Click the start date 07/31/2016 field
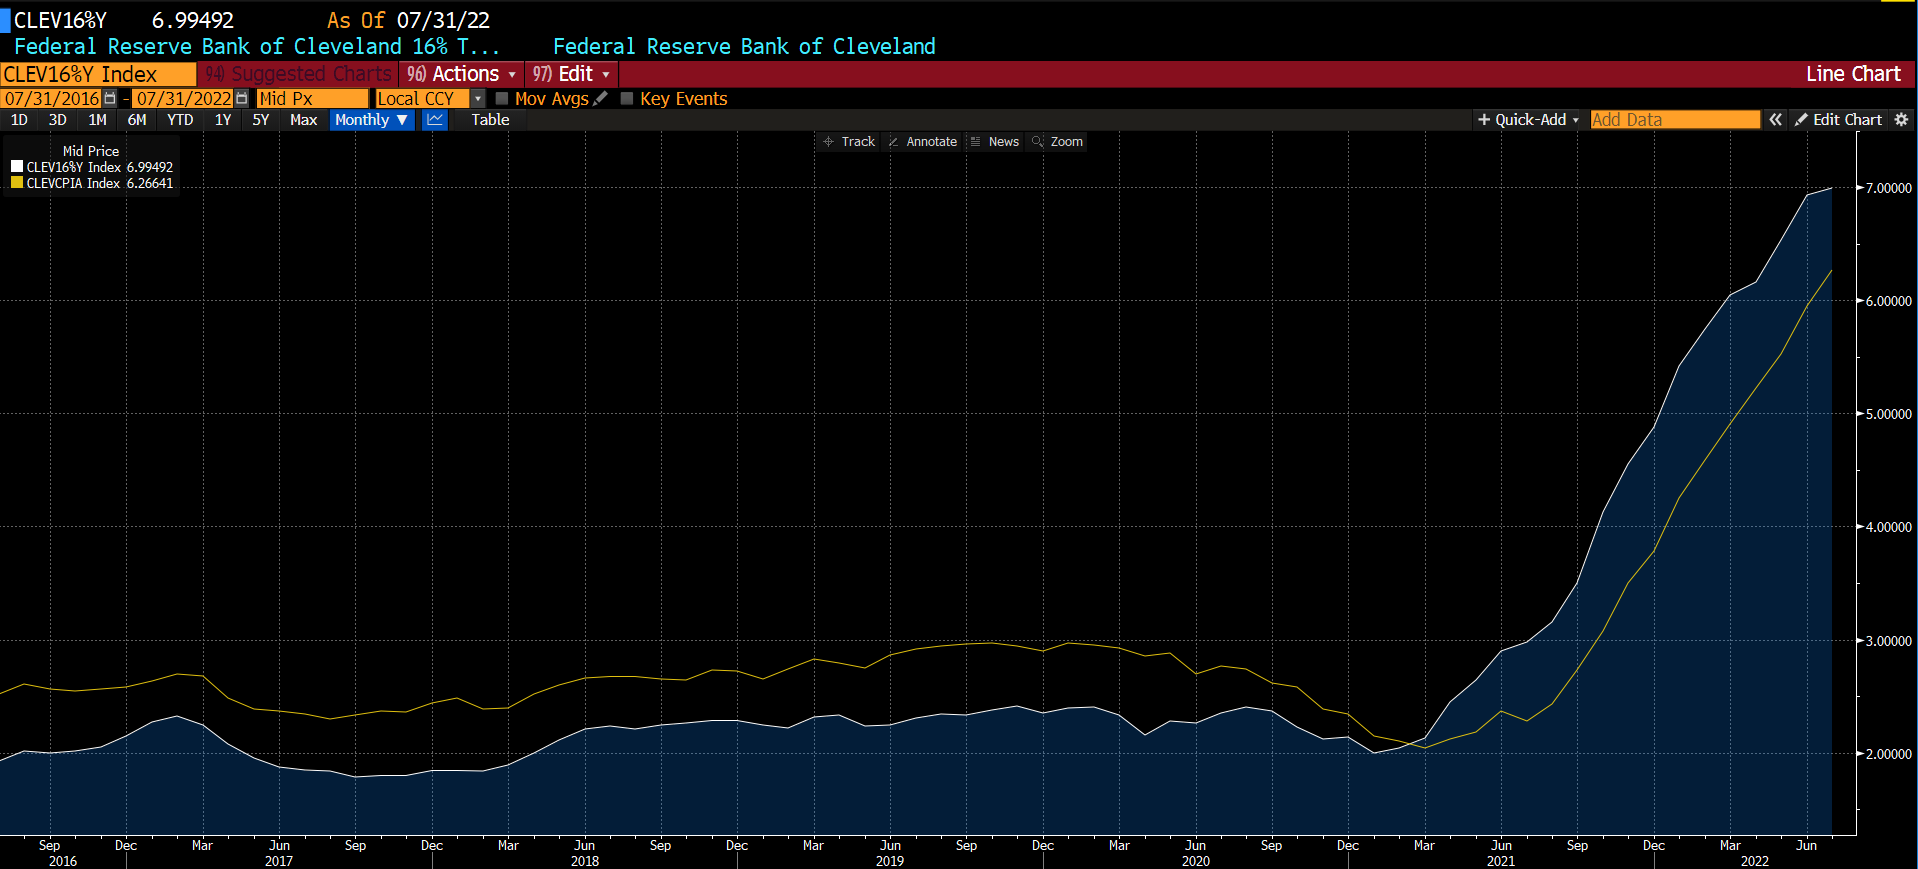1918x869 pixels. 52,98
